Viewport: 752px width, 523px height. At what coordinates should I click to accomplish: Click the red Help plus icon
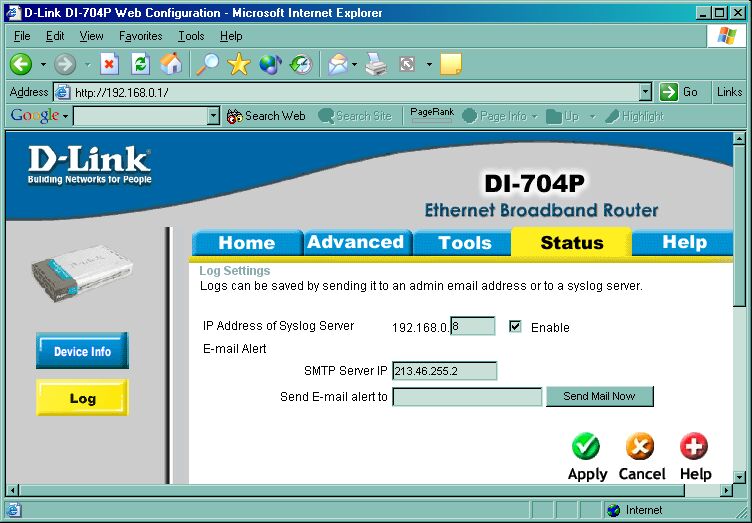694,446
